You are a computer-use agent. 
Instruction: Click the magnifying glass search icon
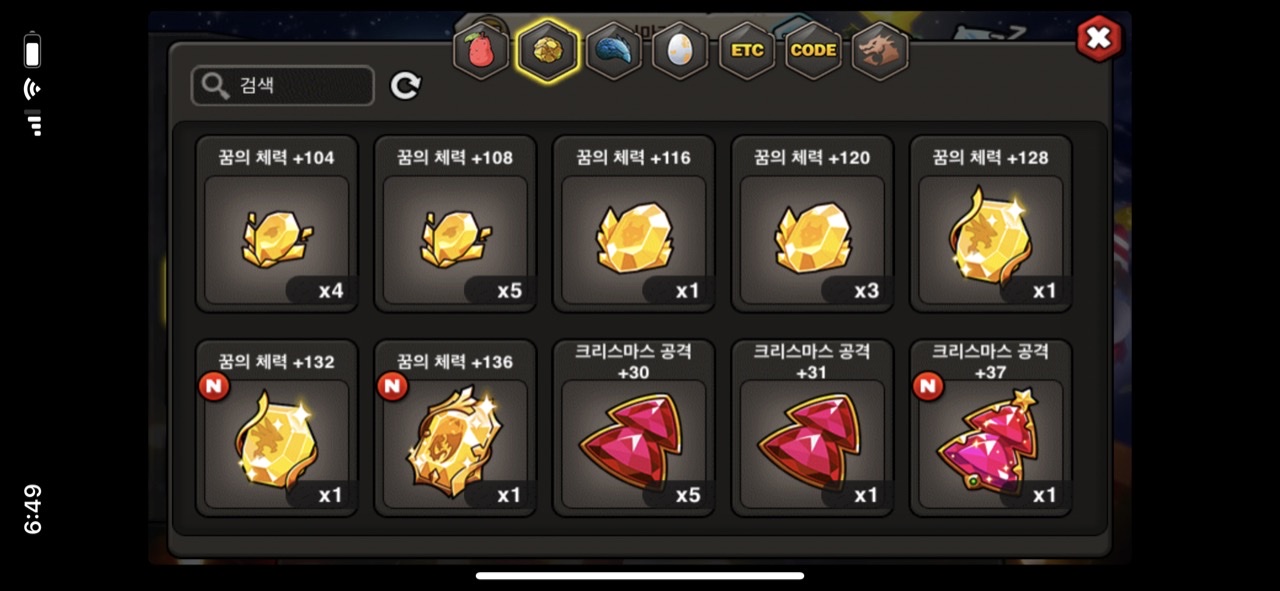(215, 86)
